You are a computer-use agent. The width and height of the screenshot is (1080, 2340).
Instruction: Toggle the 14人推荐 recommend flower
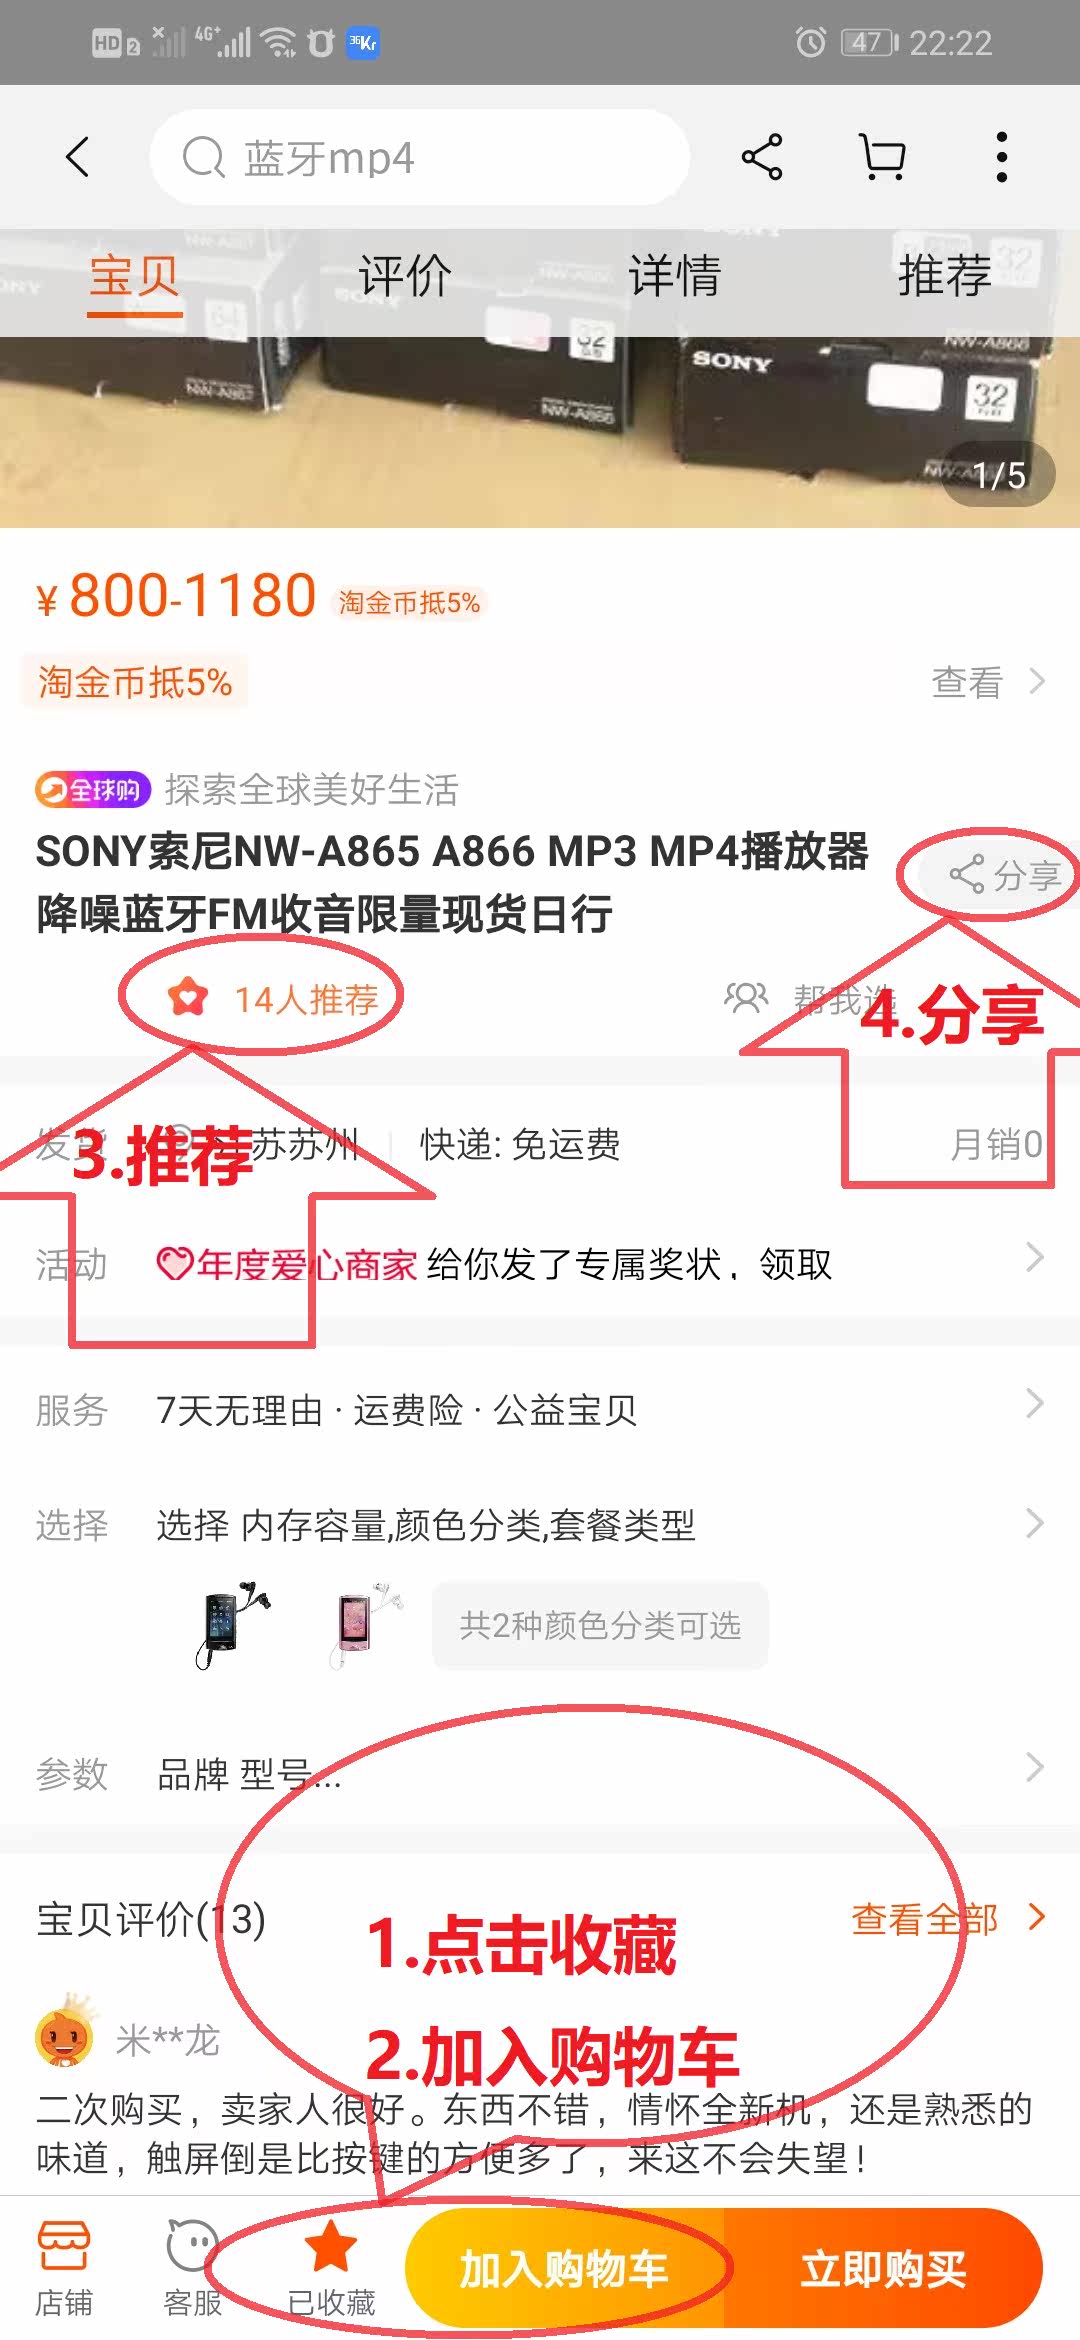click(188, 998)
